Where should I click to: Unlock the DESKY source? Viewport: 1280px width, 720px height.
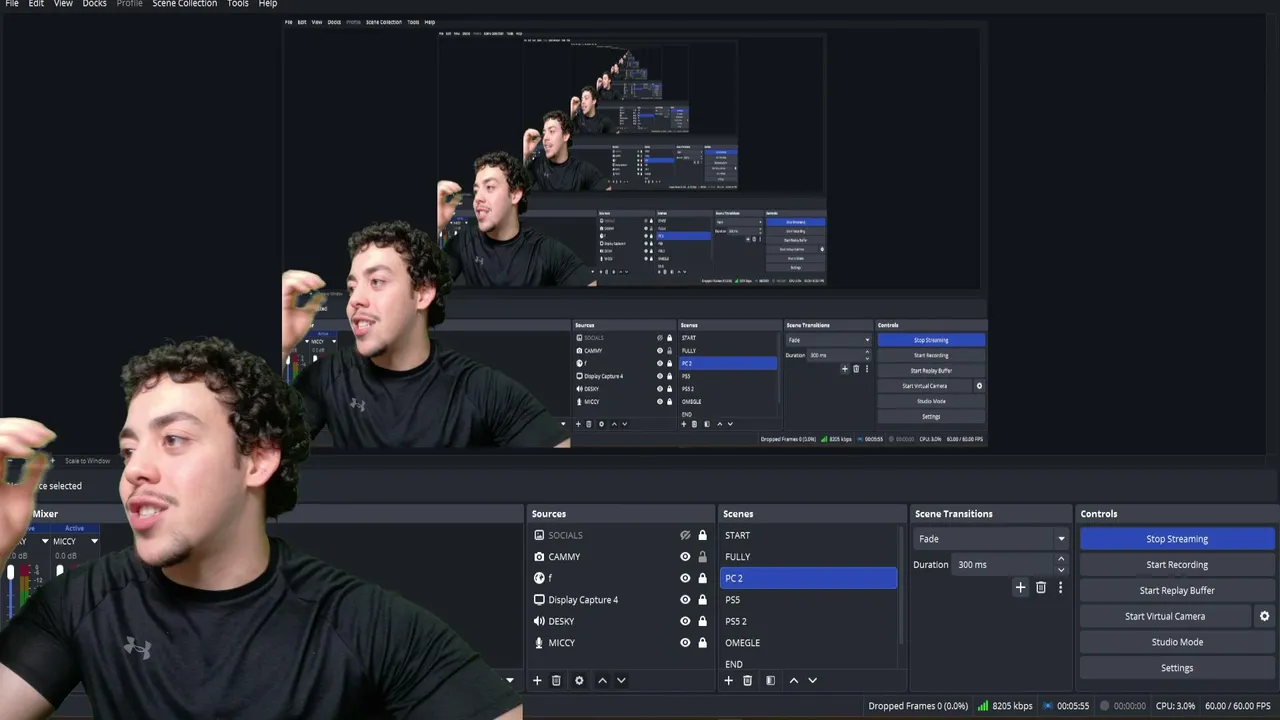[x=702, y=621]
